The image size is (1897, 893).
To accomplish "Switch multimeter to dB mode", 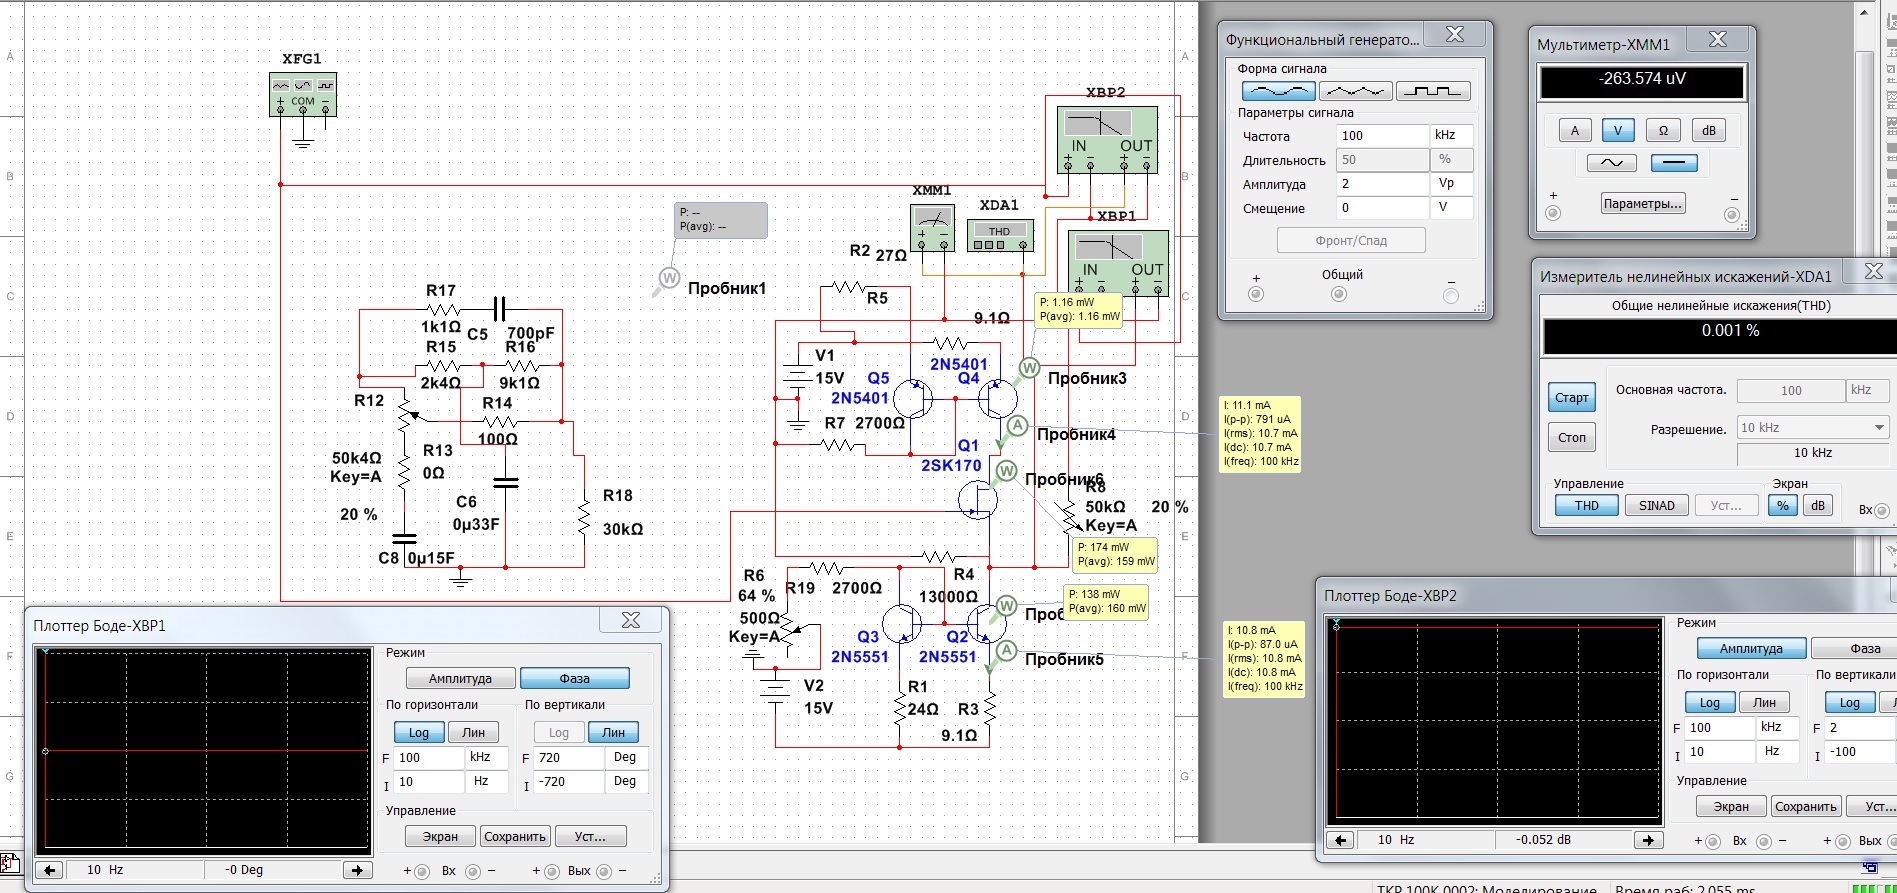I will (x=1709, y=130).
